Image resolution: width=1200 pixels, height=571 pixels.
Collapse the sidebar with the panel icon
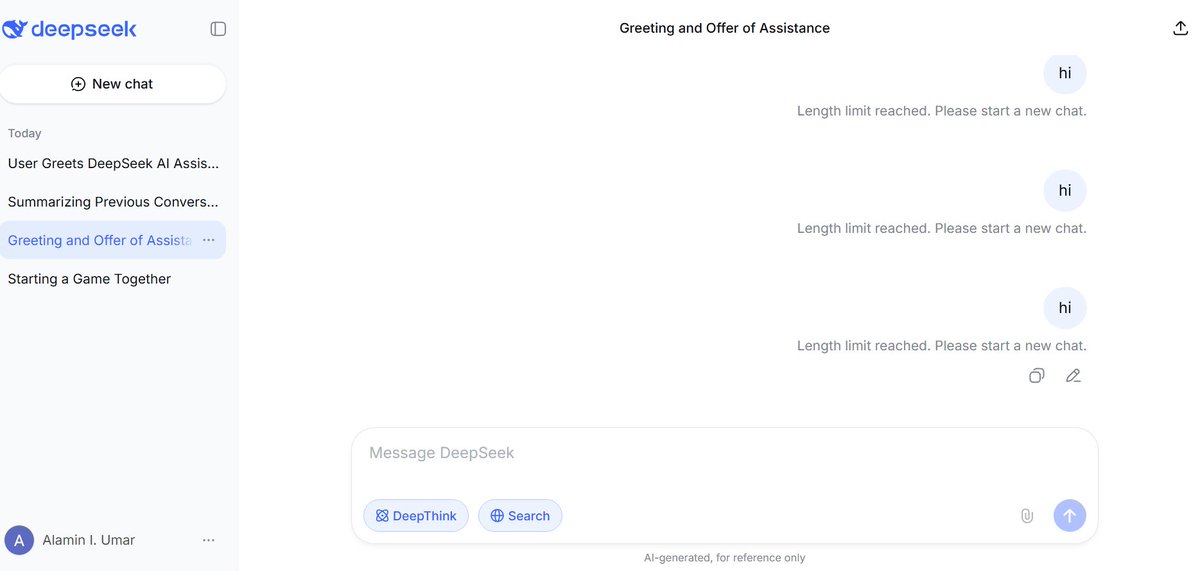(218, 29)
